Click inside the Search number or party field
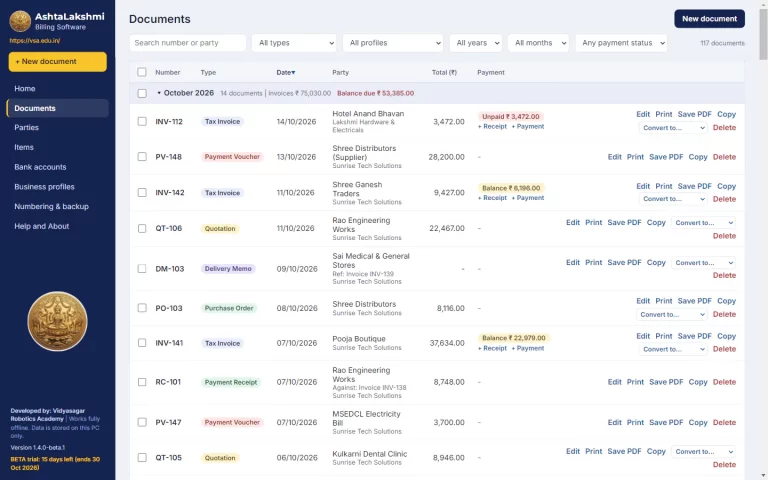 [188, 43]
